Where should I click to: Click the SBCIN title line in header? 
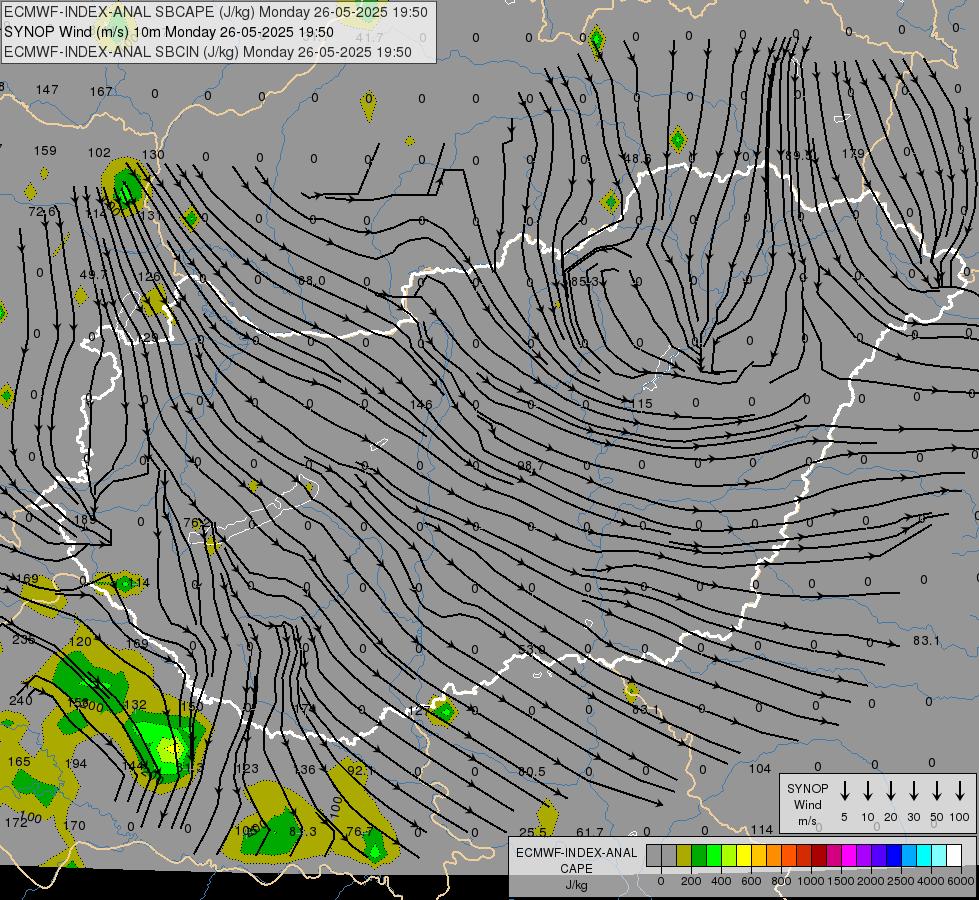[x=208, y=52]
